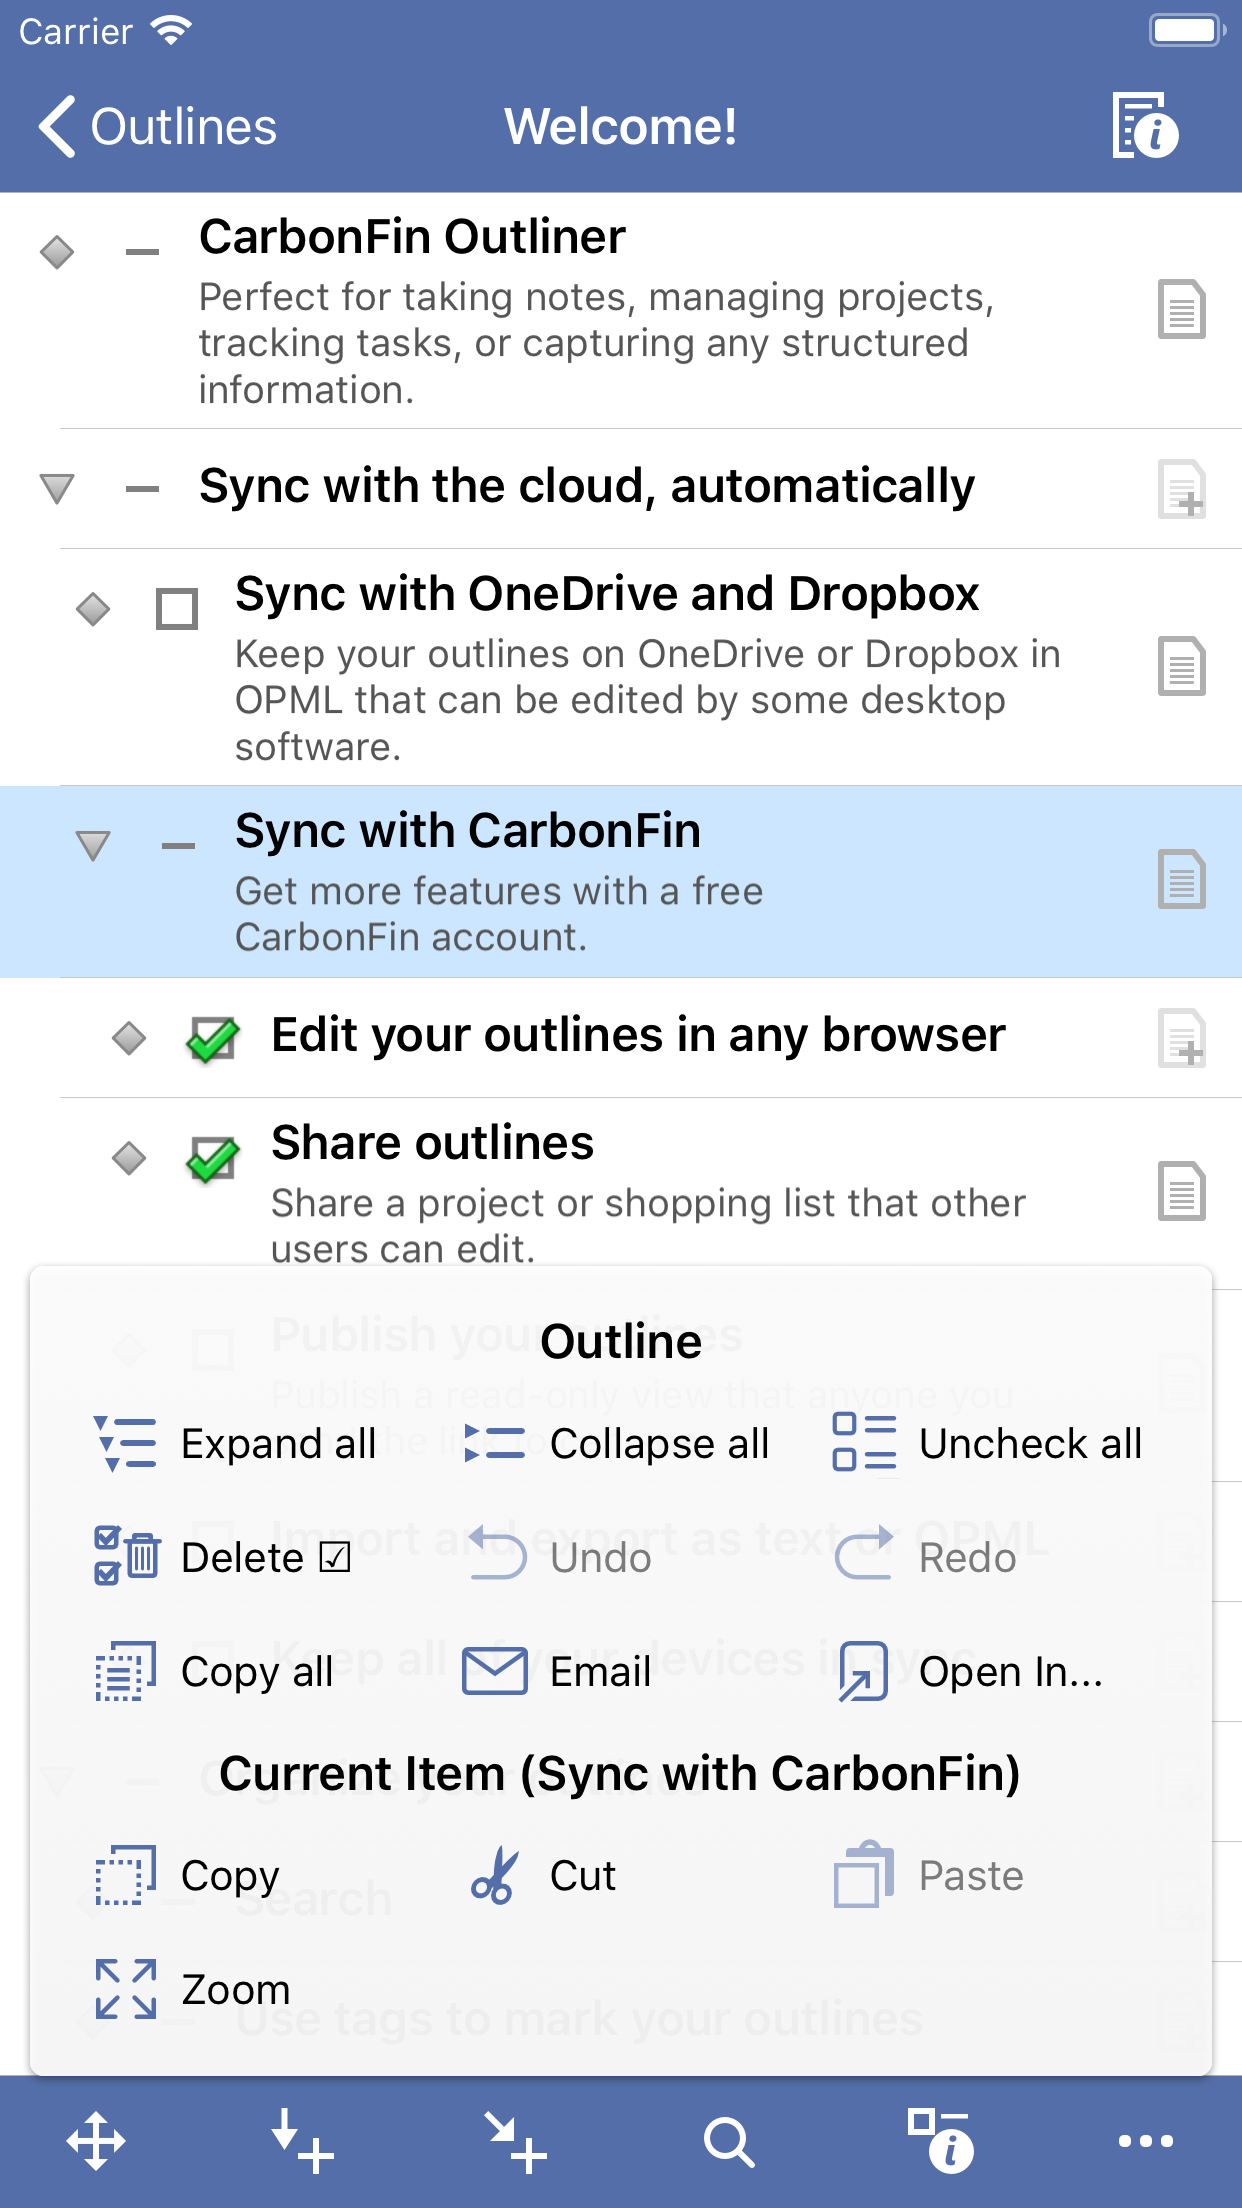
Task: Choose Collapse all from Outline menu
Action: pos(616,1444)
